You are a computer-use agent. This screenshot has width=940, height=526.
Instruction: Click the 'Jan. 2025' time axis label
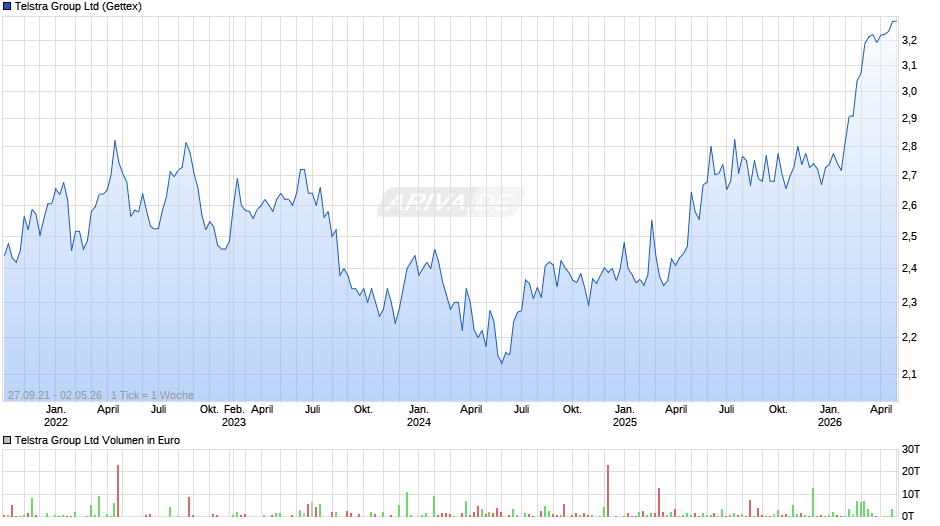pos(624,416)
